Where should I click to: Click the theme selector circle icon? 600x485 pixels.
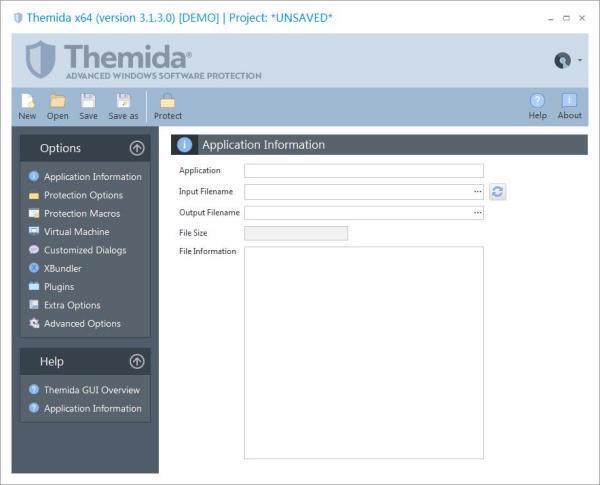click(562, 60)
